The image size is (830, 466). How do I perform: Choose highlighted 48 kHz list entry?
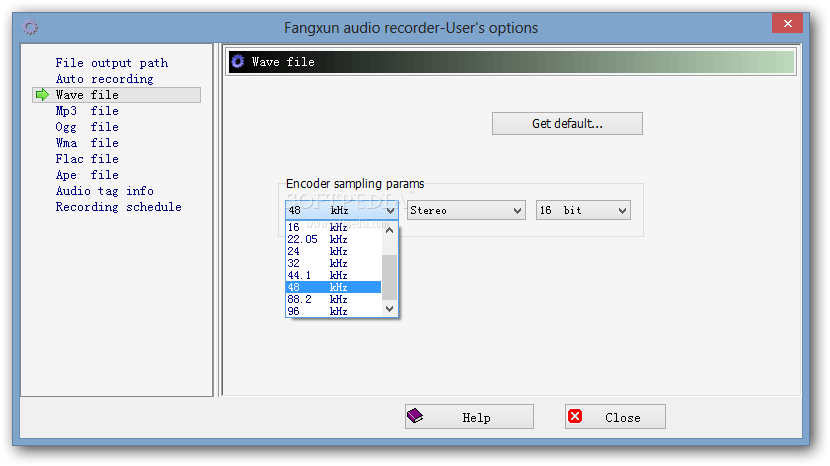pyautogui.click(x=333, y=287)
